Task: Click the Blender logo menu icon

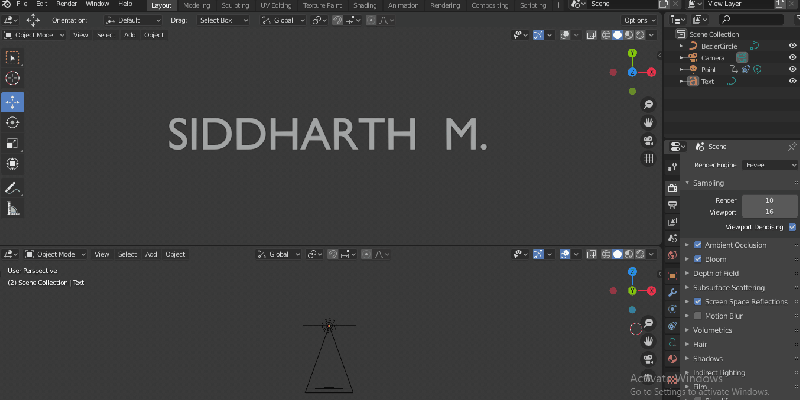Action: tap(6, 4)
